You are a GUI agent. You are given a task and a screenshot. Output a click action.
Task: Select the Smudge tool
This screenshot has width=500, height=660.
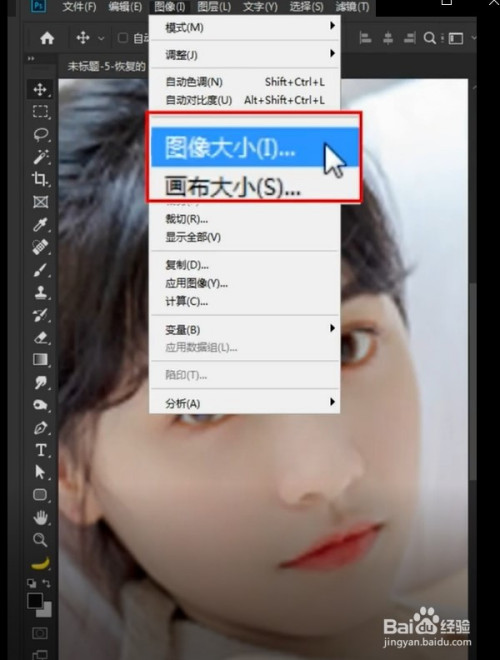tap(40, 382)
